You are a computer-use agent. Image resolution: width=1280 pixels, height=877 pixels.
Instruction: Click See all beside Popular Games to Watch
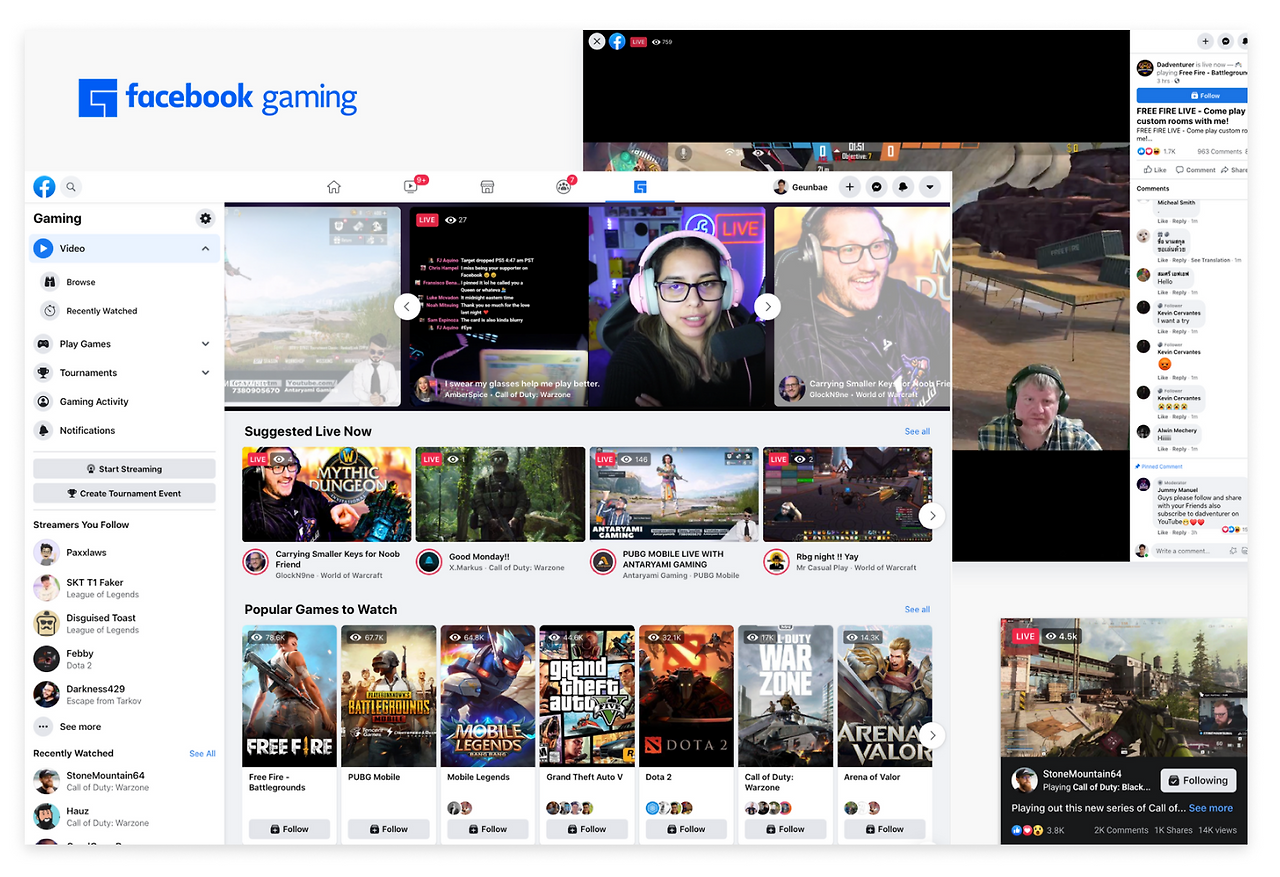(917, 610)
